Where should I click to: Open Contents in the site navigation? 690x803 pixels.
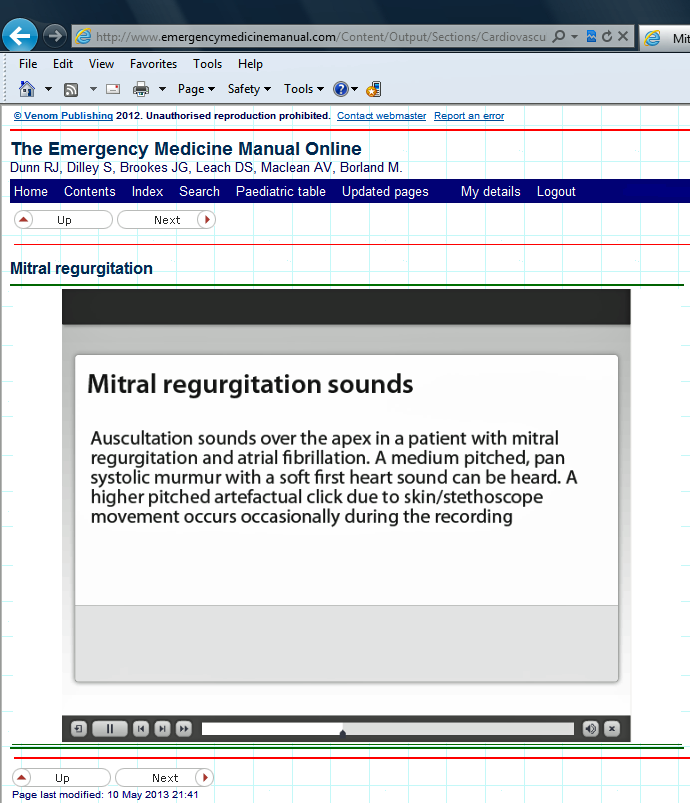[90, 192]
